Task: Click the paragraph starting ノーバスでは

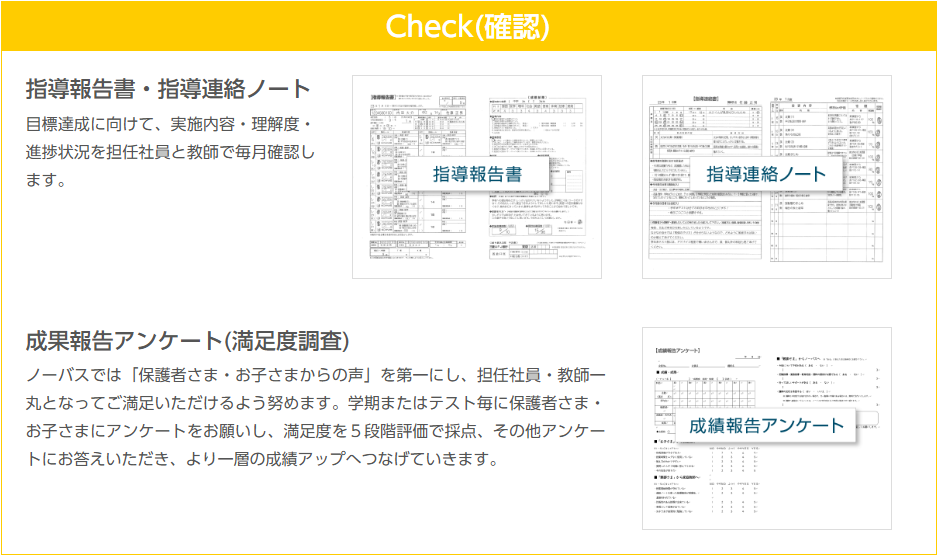Action: (316, 417)
